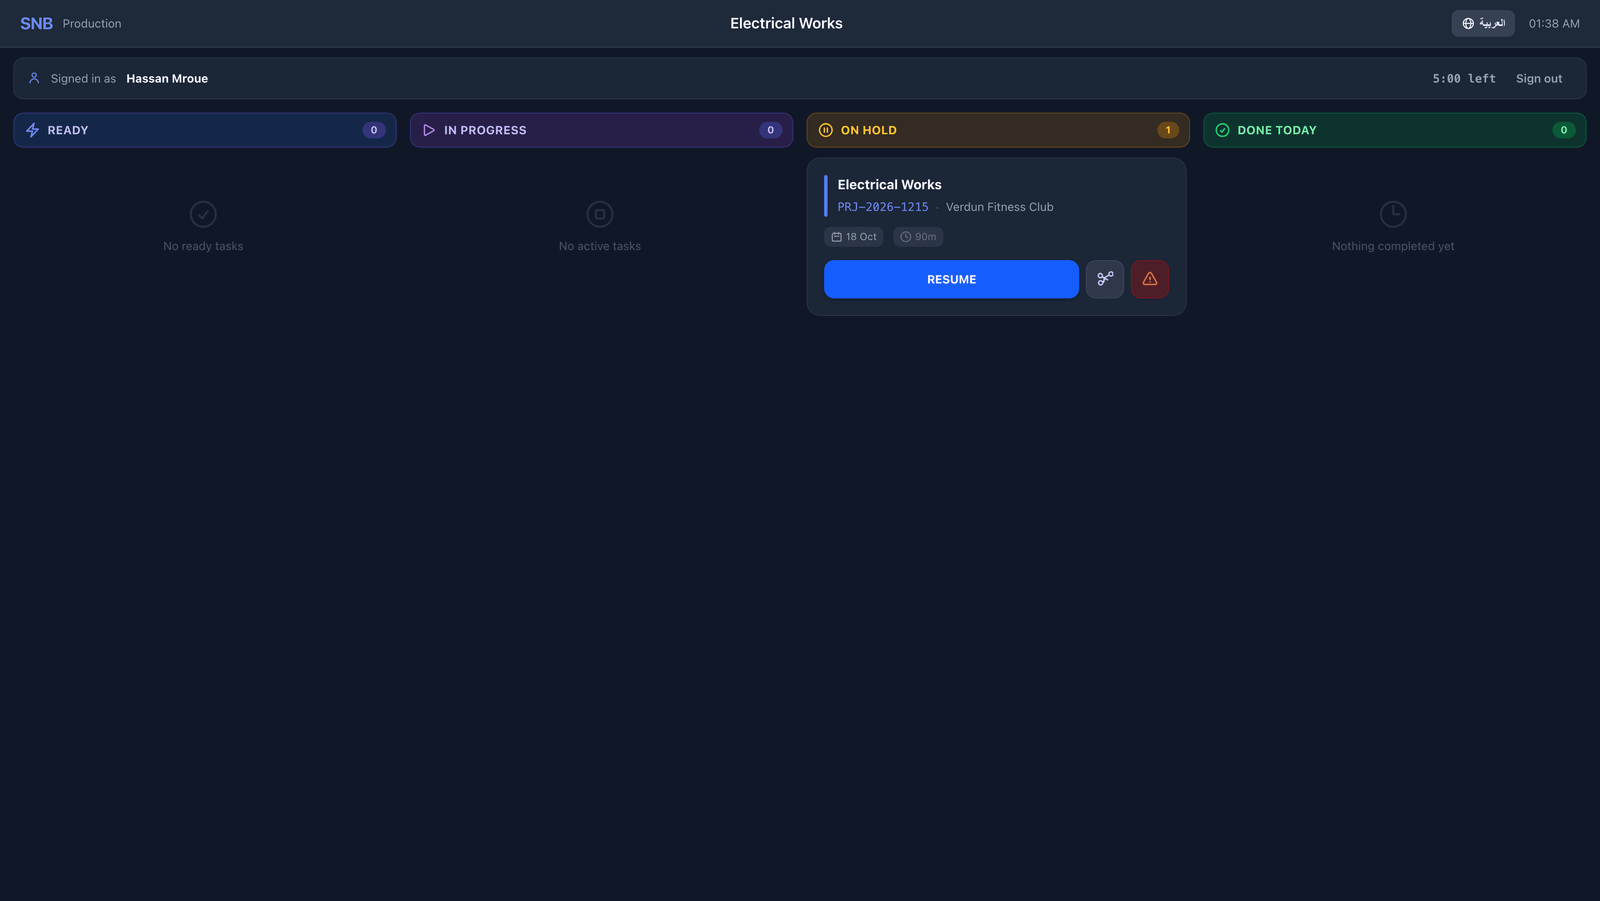Click the Electrical Works page title
The image size is (1600, 901).
pyautogui.click(x=786, y=23)
